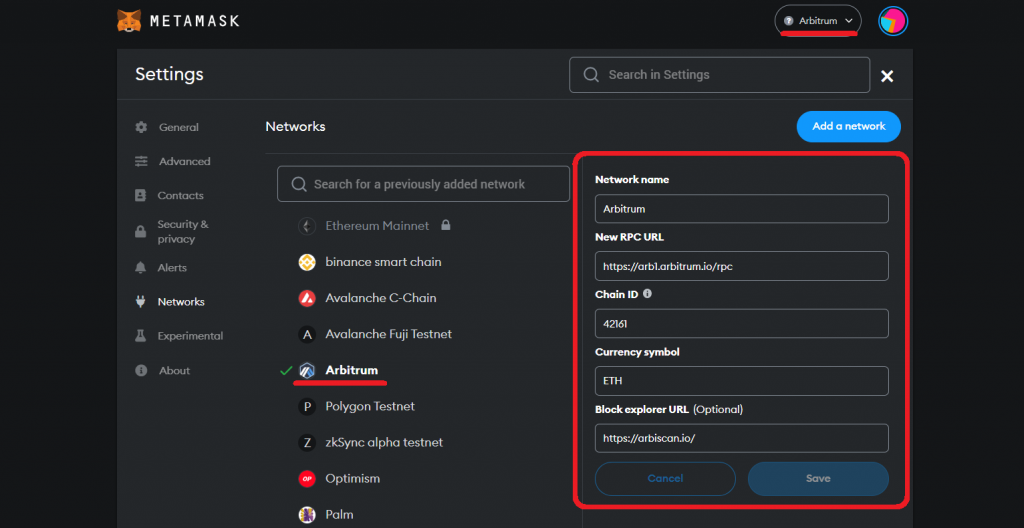Screen dimensions: 1024x528
Task: Expand the Arbitrum network selector dropdown
Action: 818,21
